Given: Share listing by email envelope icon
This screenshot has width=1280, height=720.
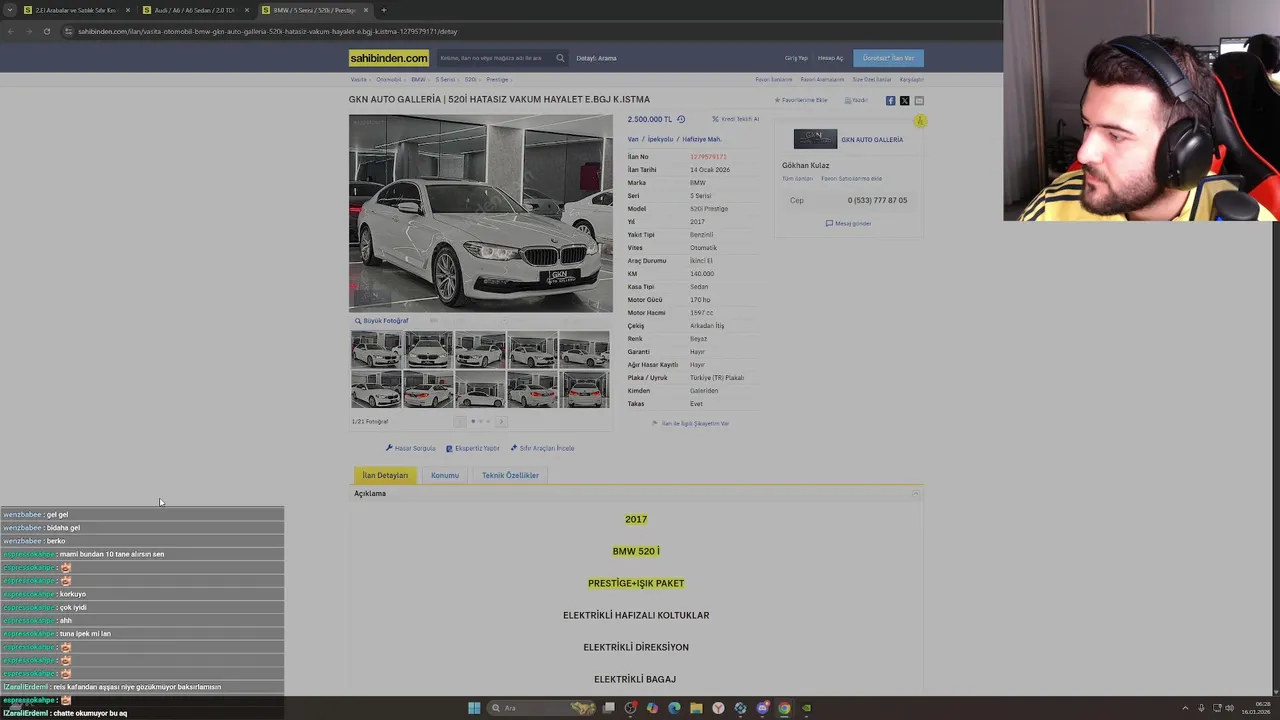Looking at the screenshot, I should 919,100.
